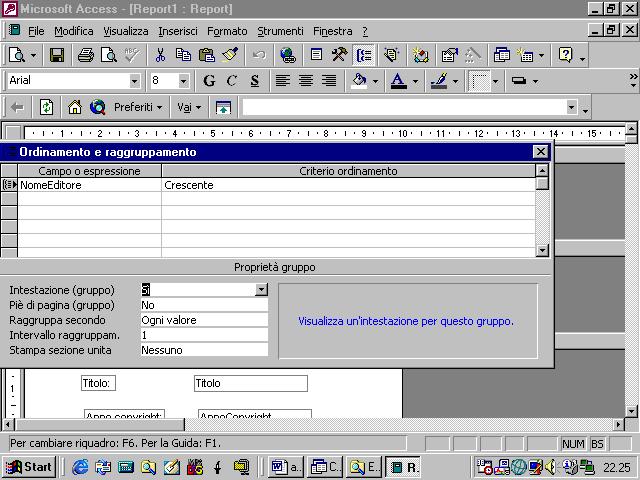Open the File menu
The height and width of the screenshot is (480, 640).
click(x=36, y=31)
